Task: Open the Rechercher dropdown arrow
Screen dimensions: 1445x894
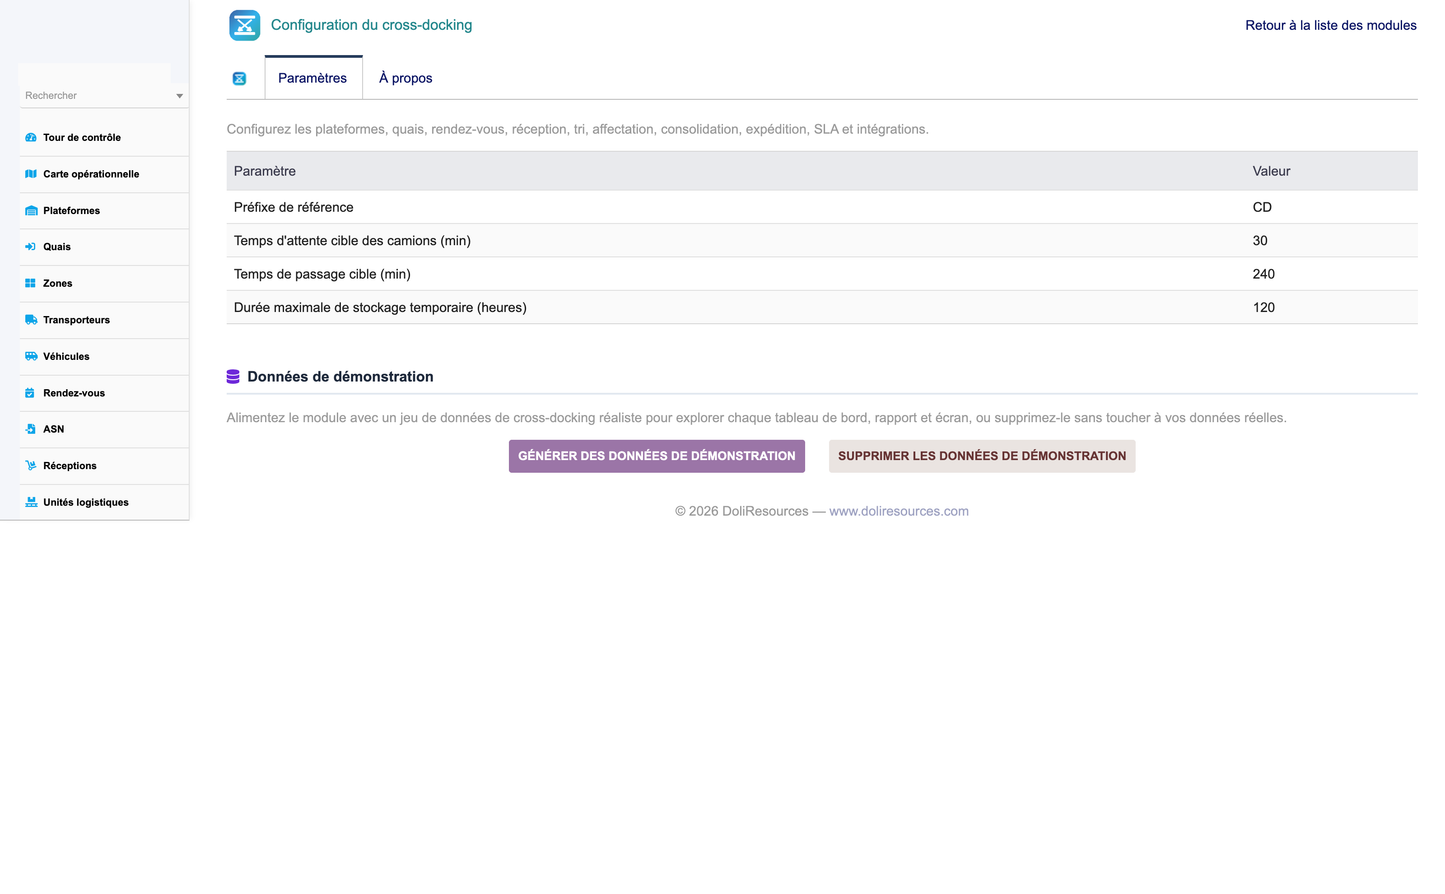Action: (180, 96)
